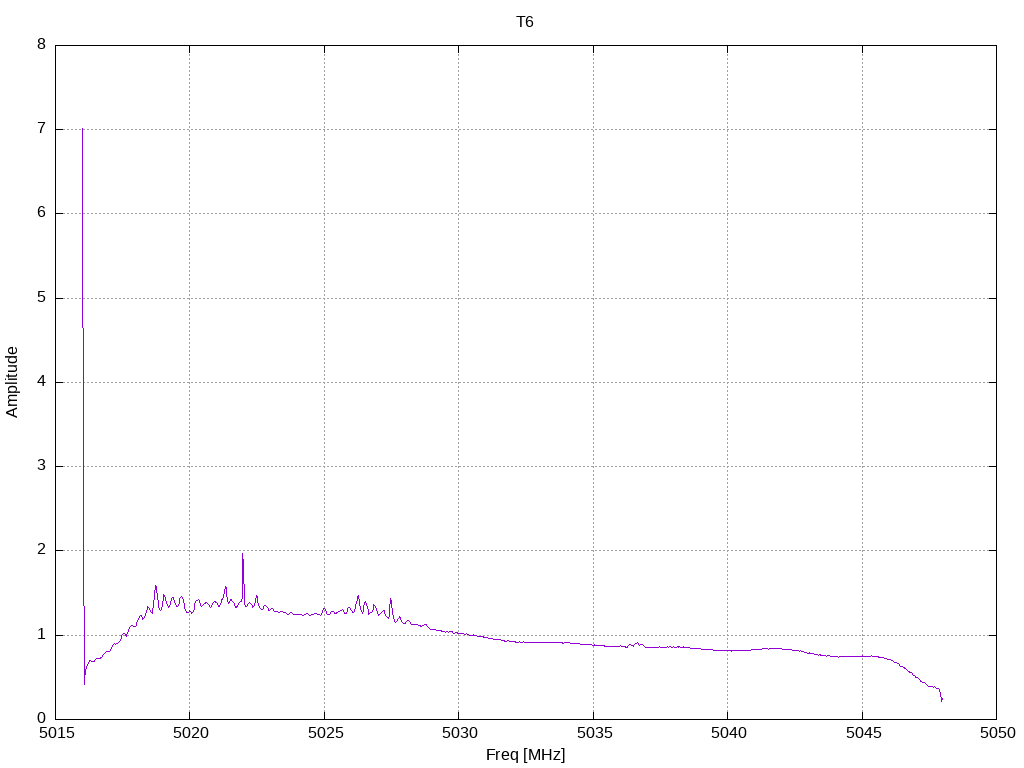The image size is (1024, 768).
Task: Click y-axis tick label 4
Action: click(x=42, y=381)
